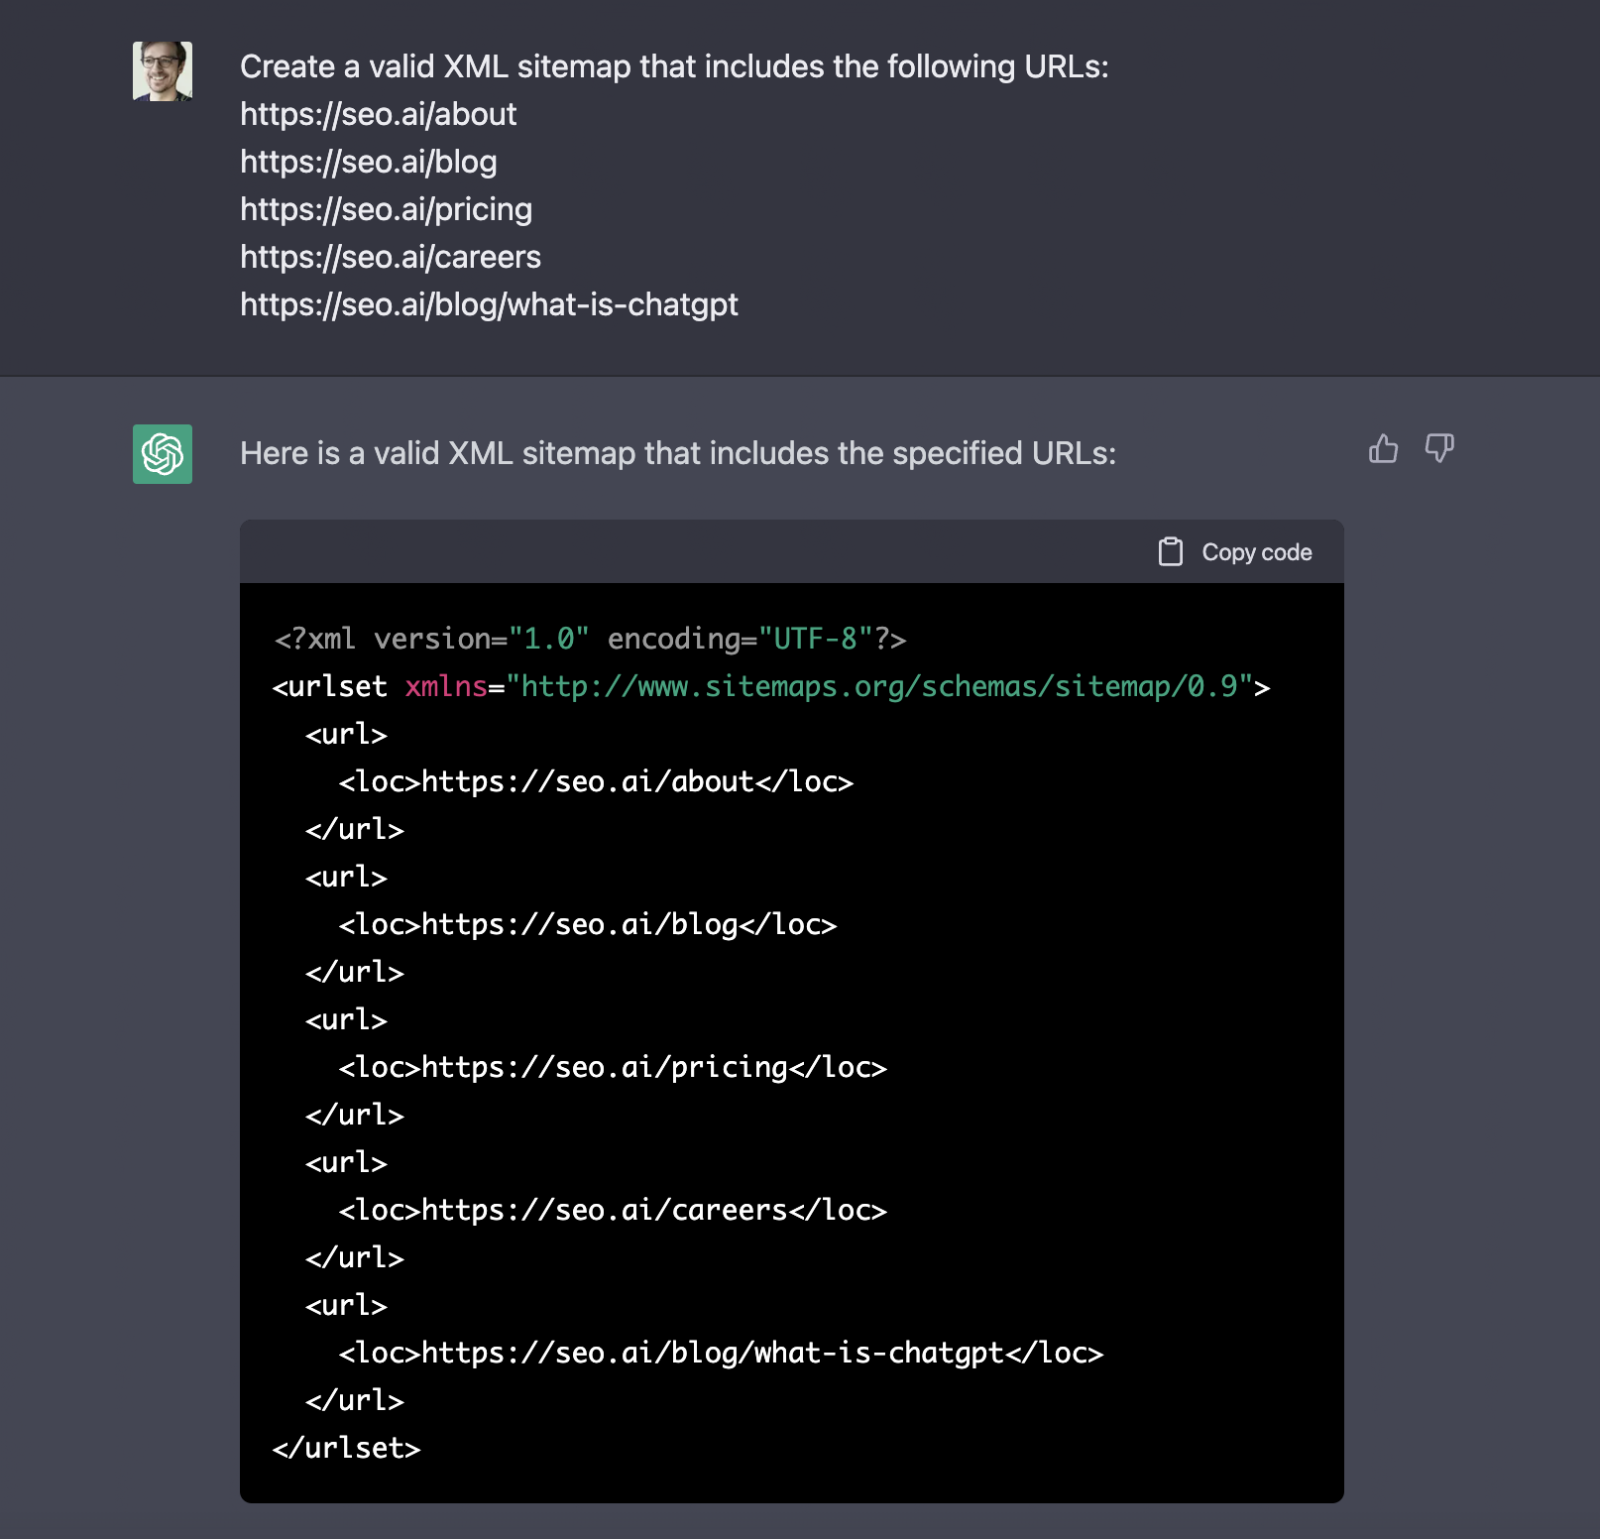Click the user profile photo
Viewport: 1600px width, 1539px height.
click(x=163, y=71)
